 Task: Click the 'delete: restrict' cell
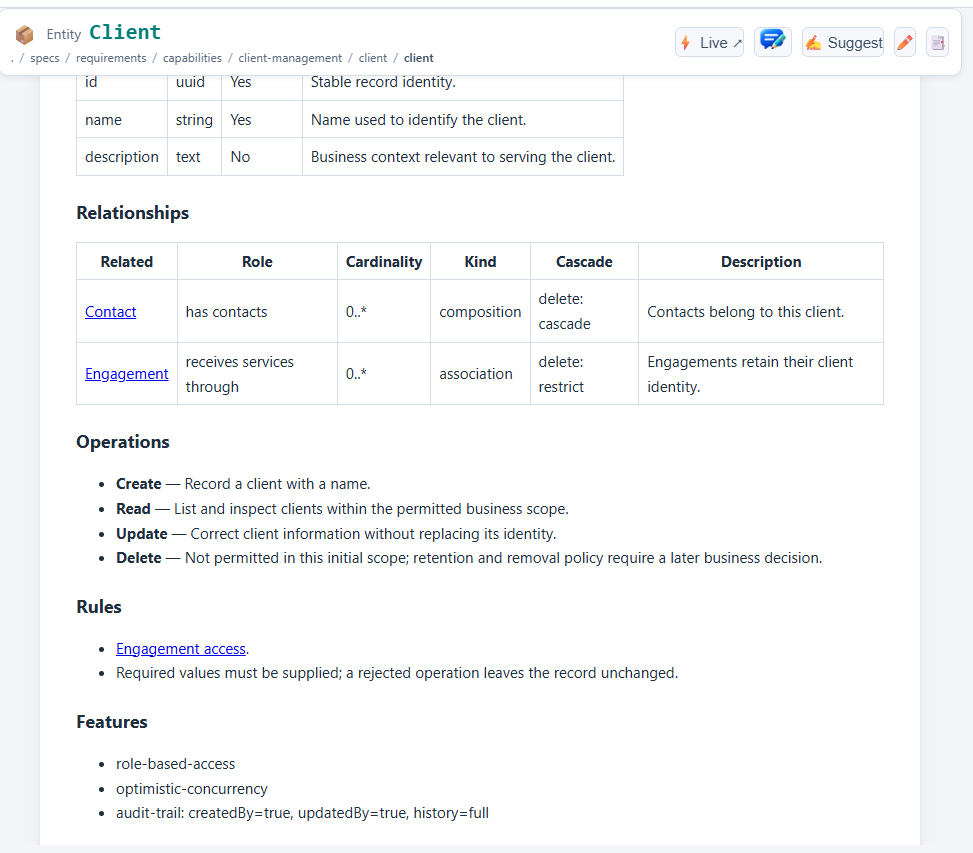coord(584,374)
